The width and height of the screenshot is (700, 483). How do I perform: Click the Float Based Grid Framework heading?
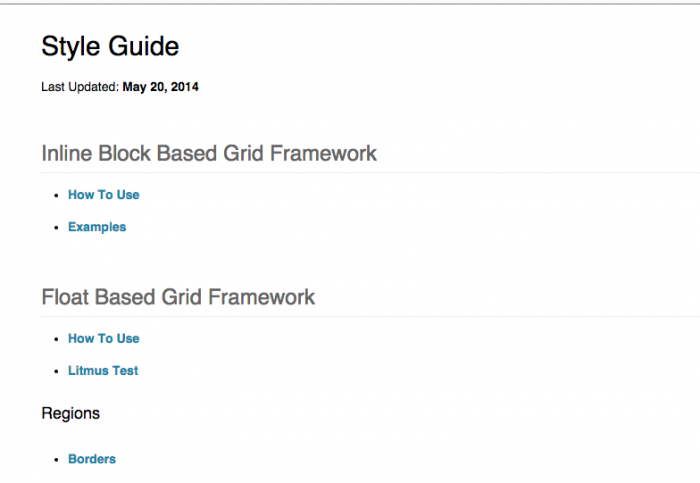[x=178, y=297]
